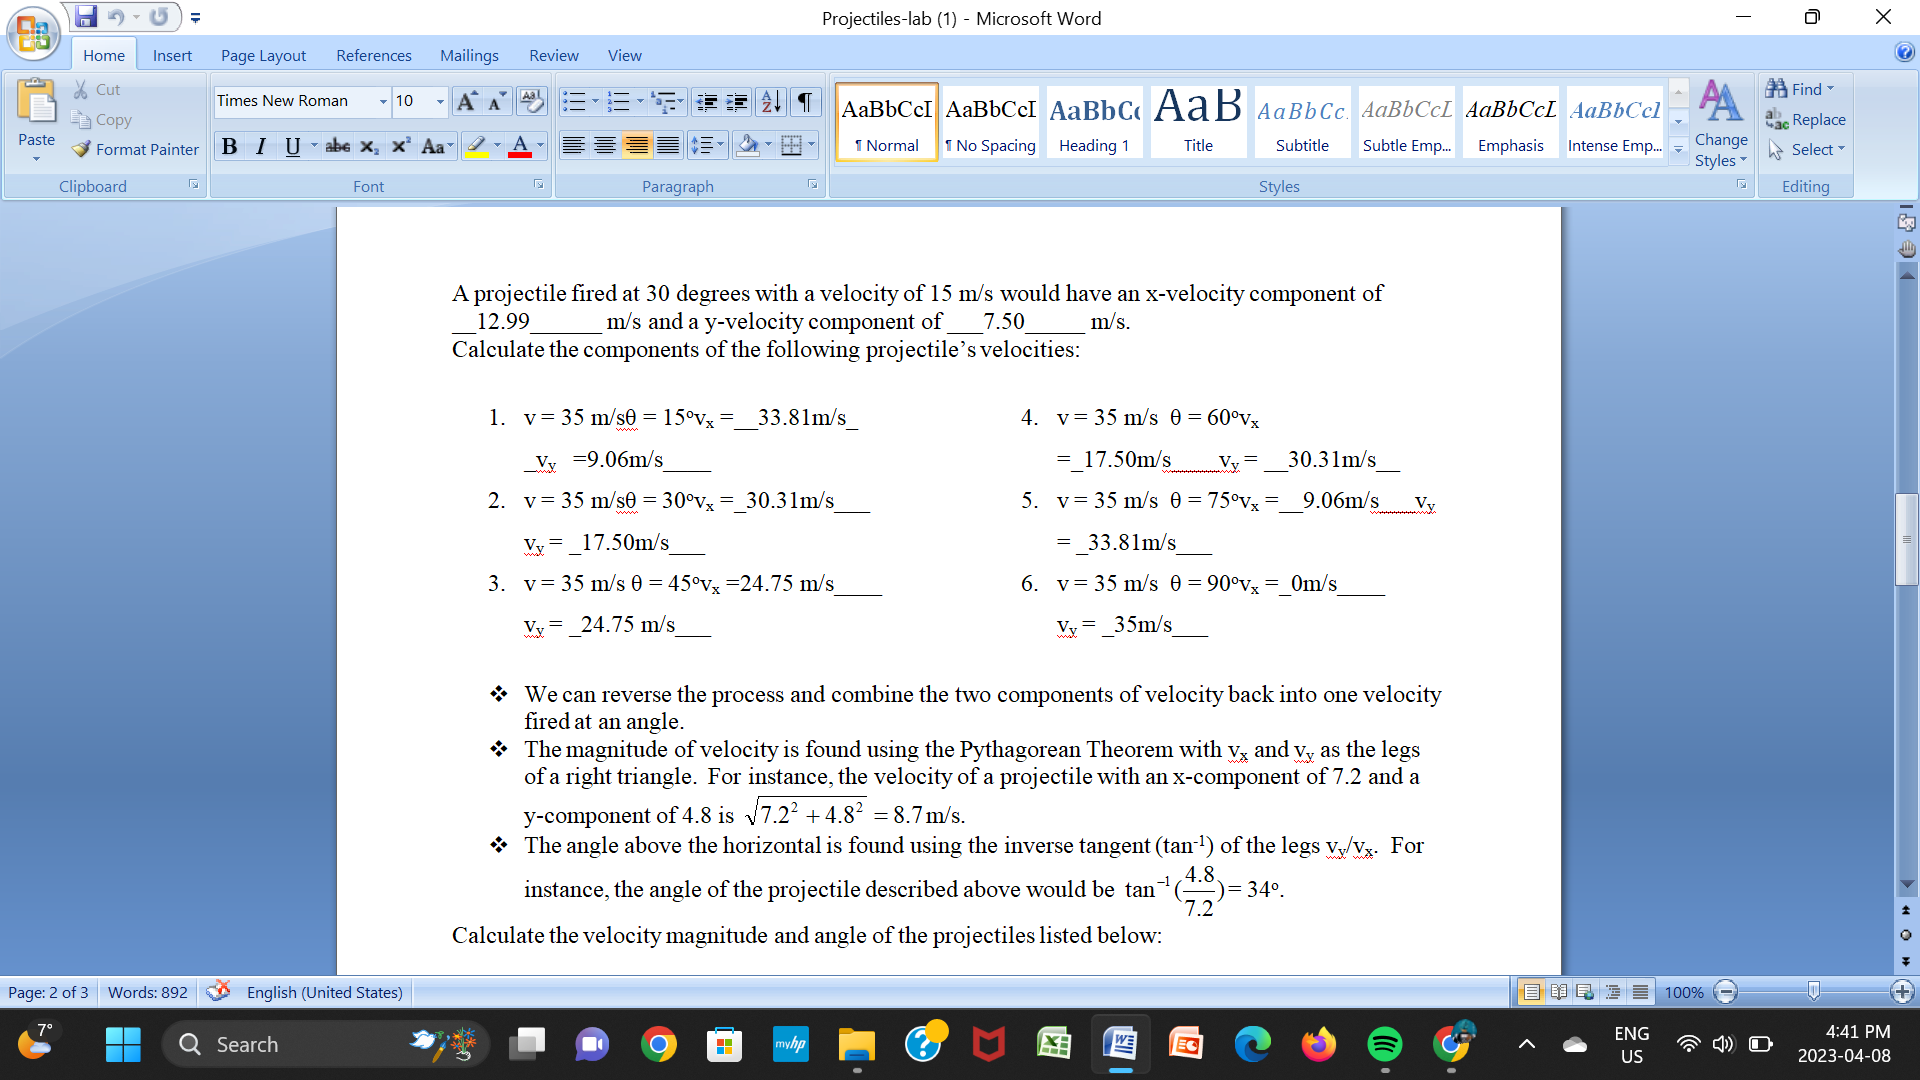Viewport: 1920px width, 1080px height.
Task: Open the Mailings ribbon tab
Action: (x=469, y=55)
